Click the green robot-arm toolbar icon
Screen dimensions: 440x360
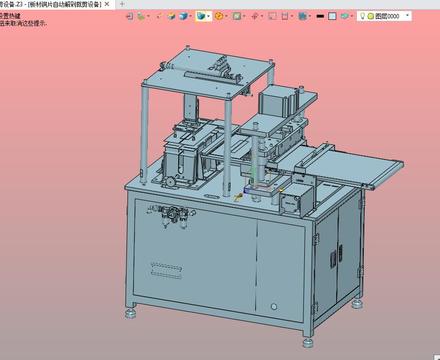pos(141,16)
